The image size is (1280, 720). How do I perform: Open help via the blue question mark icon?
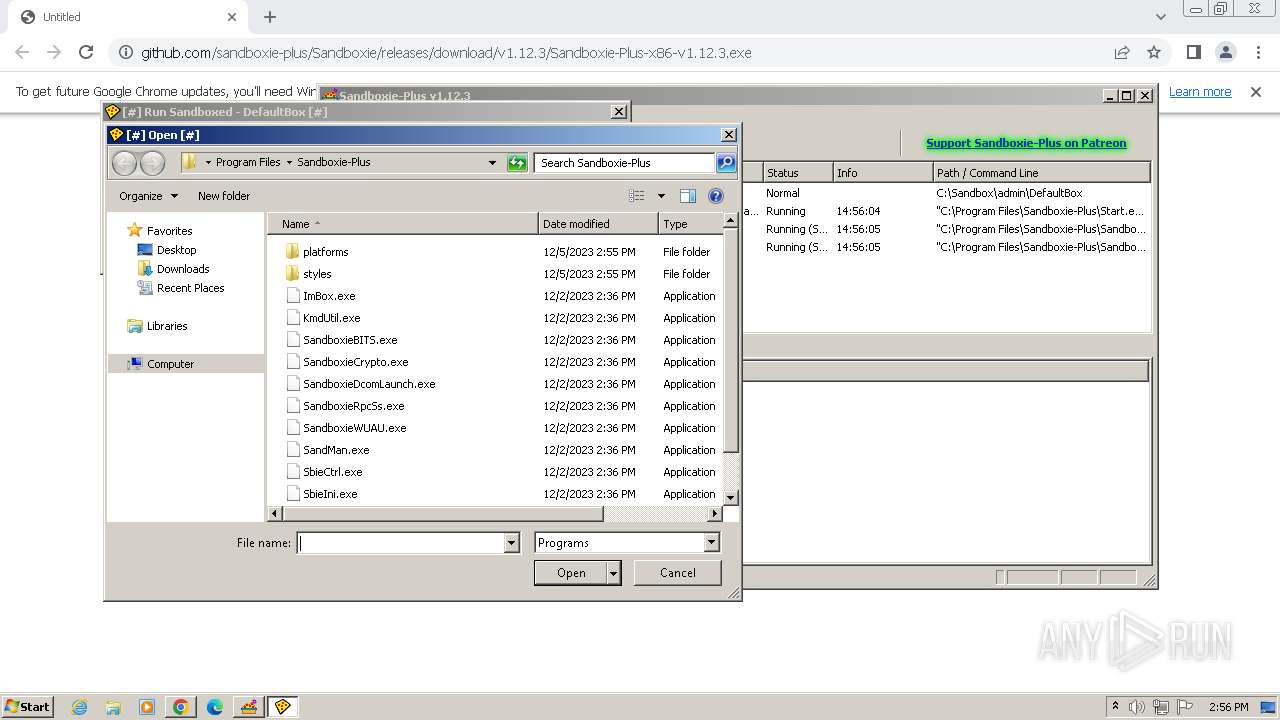tap(716, 196)
